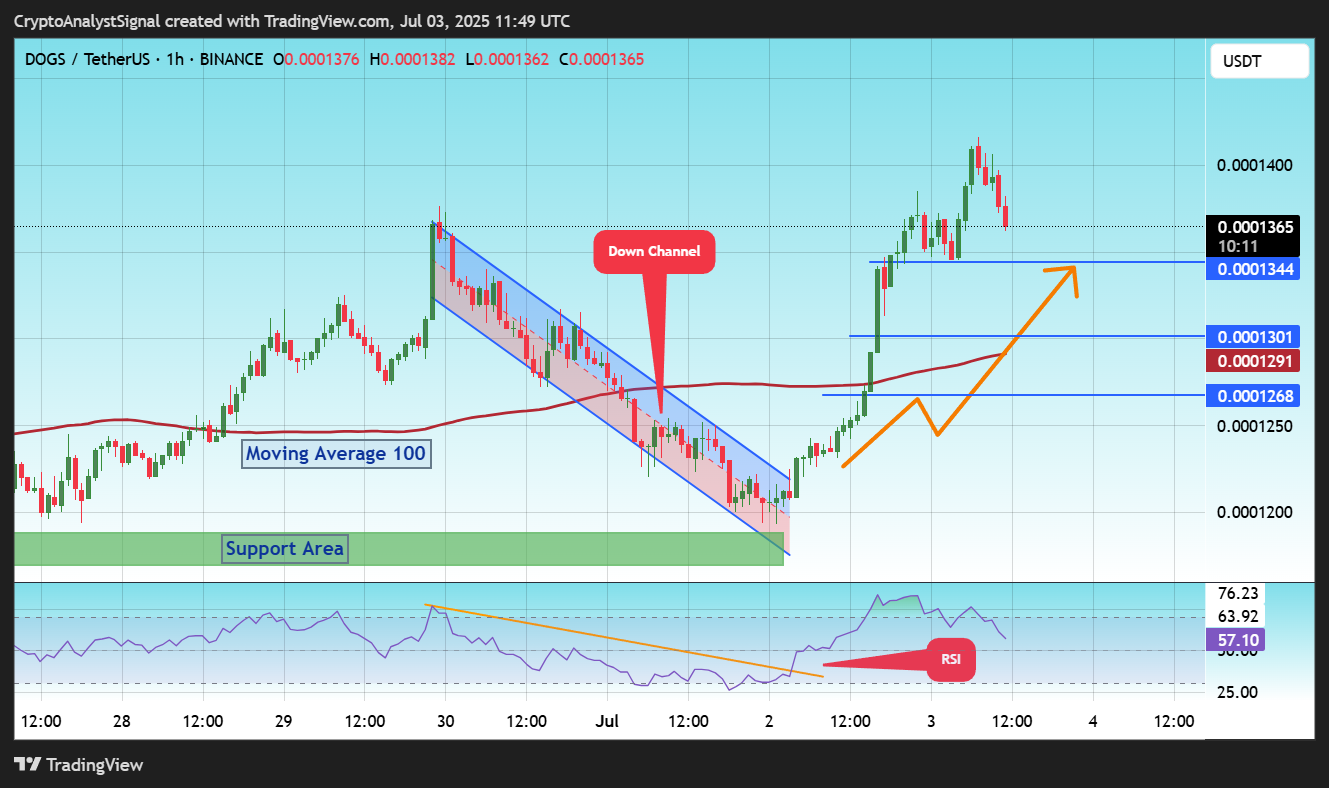Image resolution: width=1329 pixels, height=788 pixels.
Task: Click the green support area zone
Action: coord(398,548)
